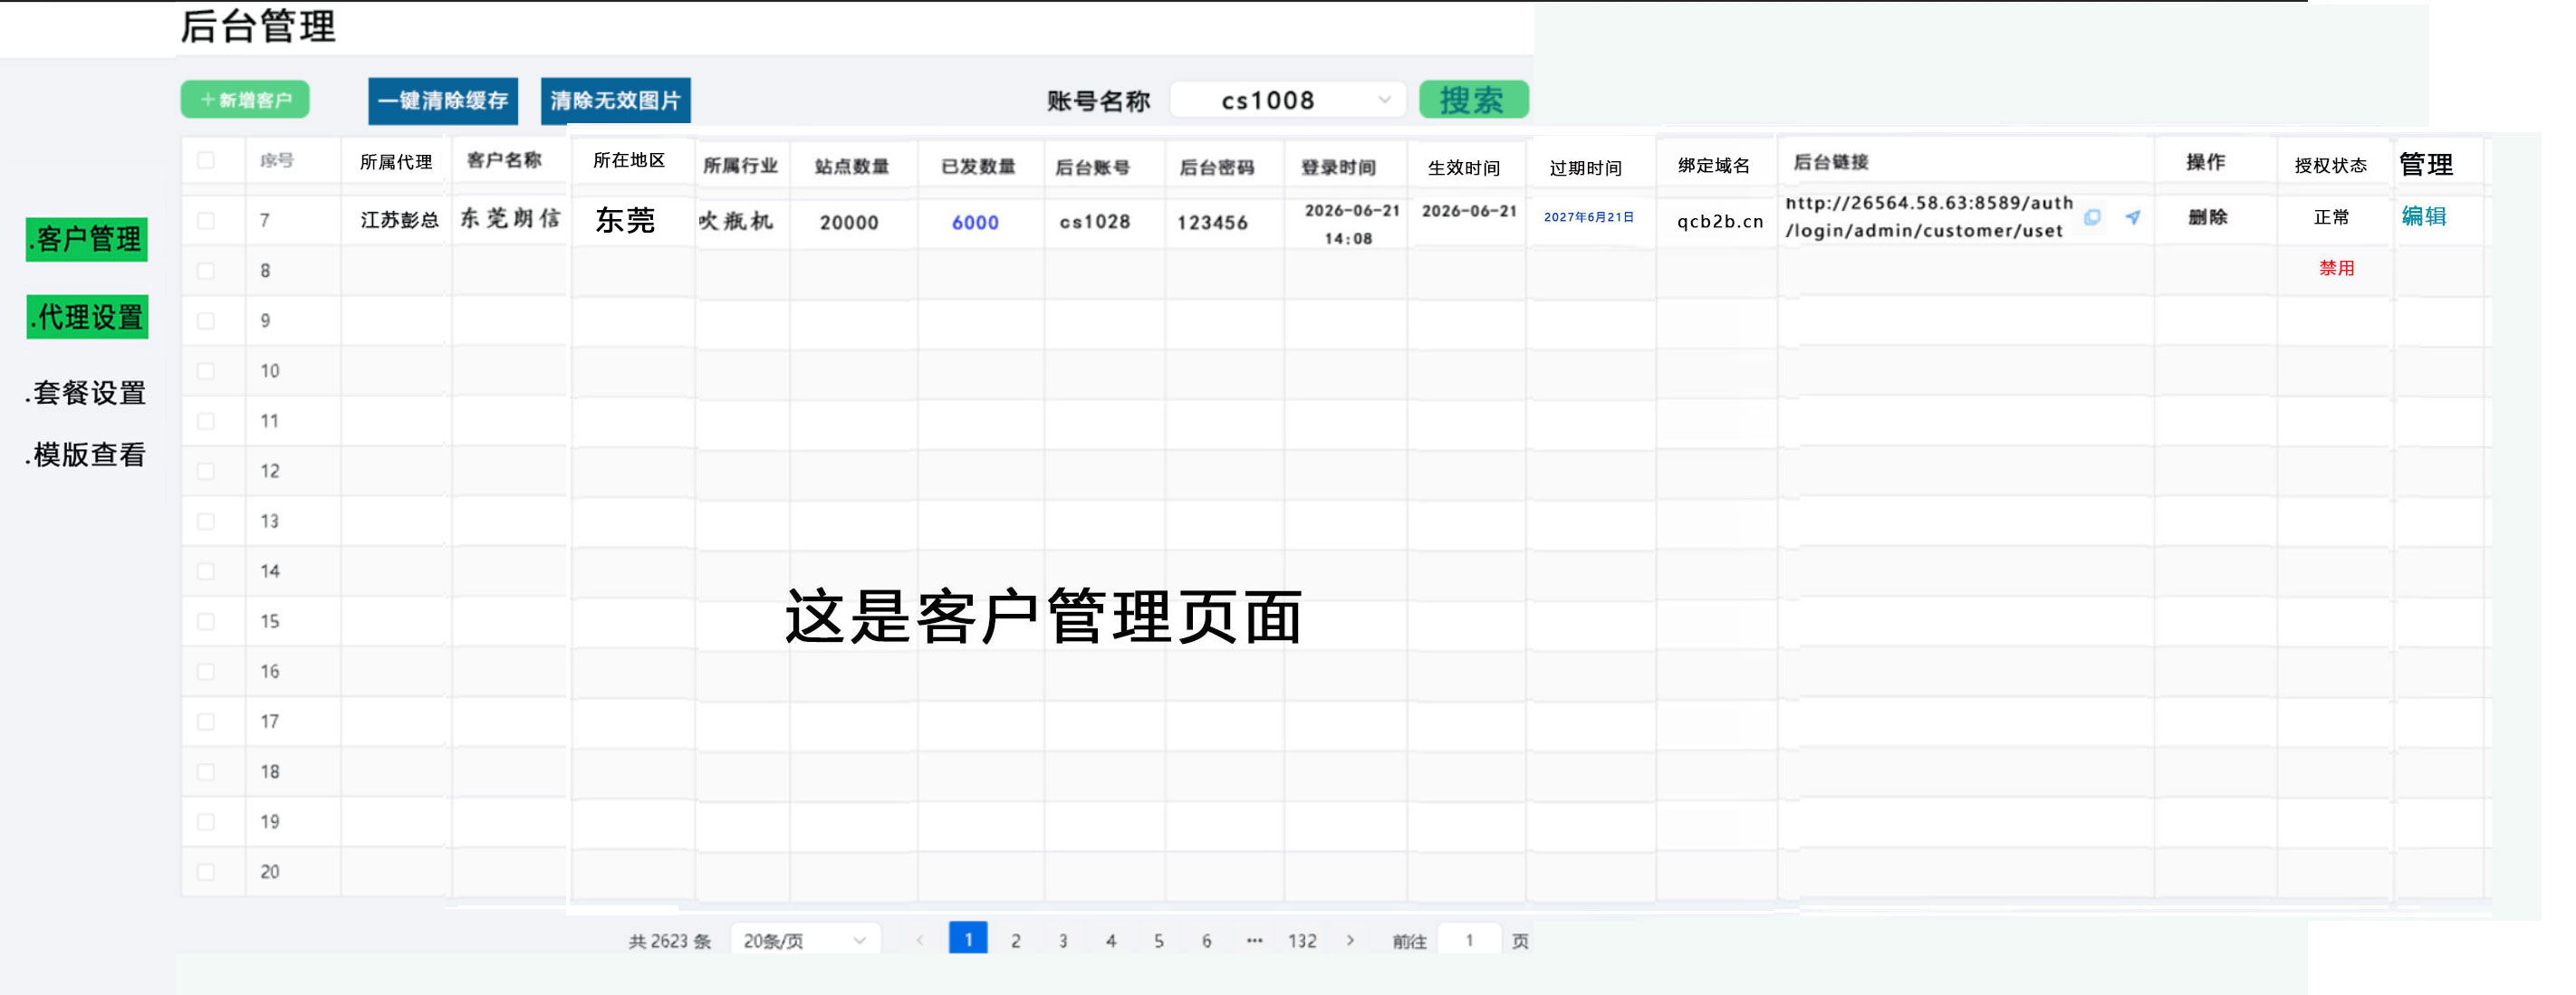This screenshot has width=2576, height=995.
Task: Click the 江苏彭总 agent cell
Action: click(399, 220)
